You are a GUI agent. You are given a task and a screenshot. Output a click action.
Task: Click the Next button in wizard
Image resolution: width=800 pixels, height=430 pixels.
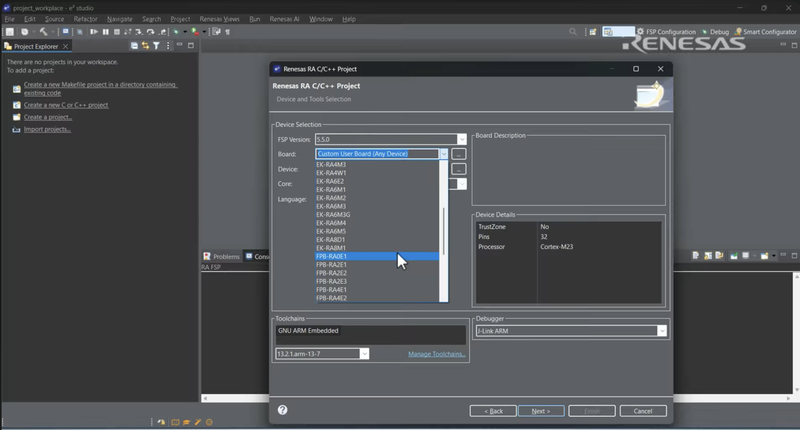click(541, 411)
